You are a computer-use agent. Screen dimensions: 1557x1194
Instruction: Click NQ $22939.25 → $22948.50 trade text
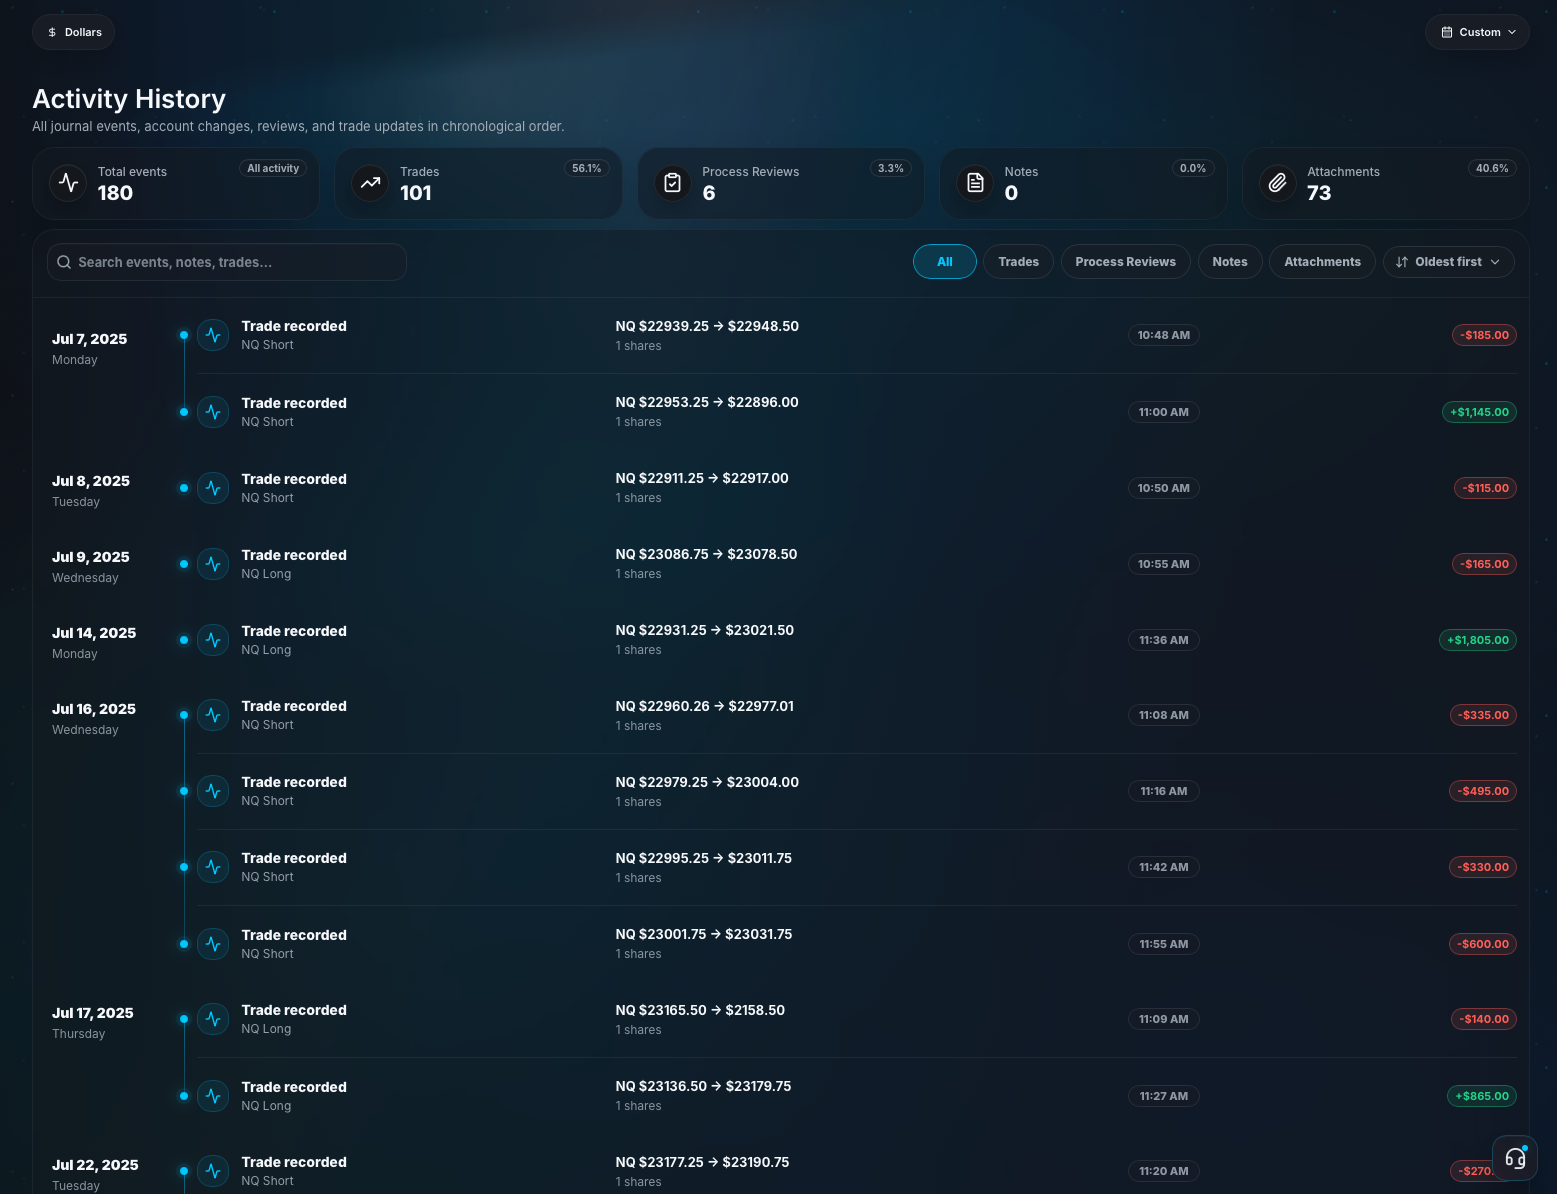point(707,326)
